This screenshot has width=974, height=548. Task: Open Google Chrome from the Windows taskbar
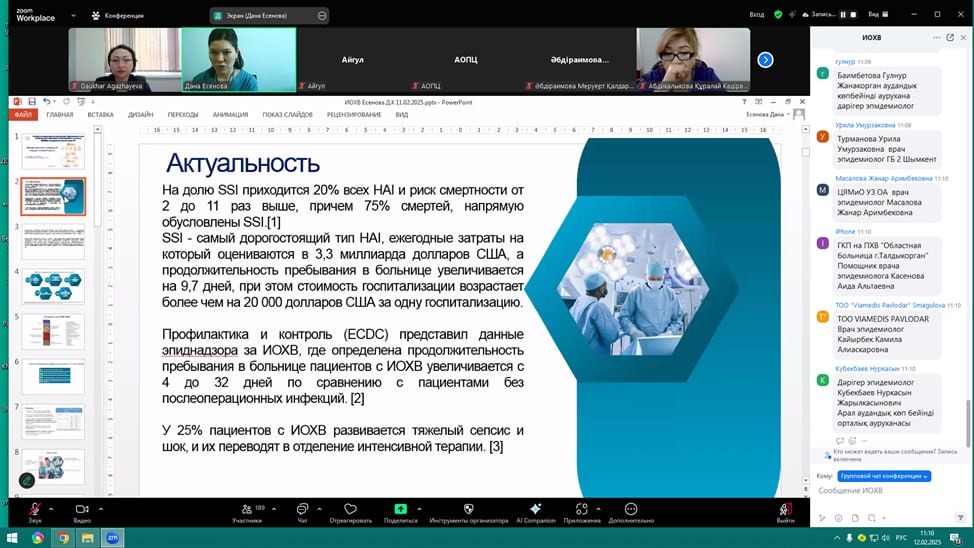click(x=63, y=538)
